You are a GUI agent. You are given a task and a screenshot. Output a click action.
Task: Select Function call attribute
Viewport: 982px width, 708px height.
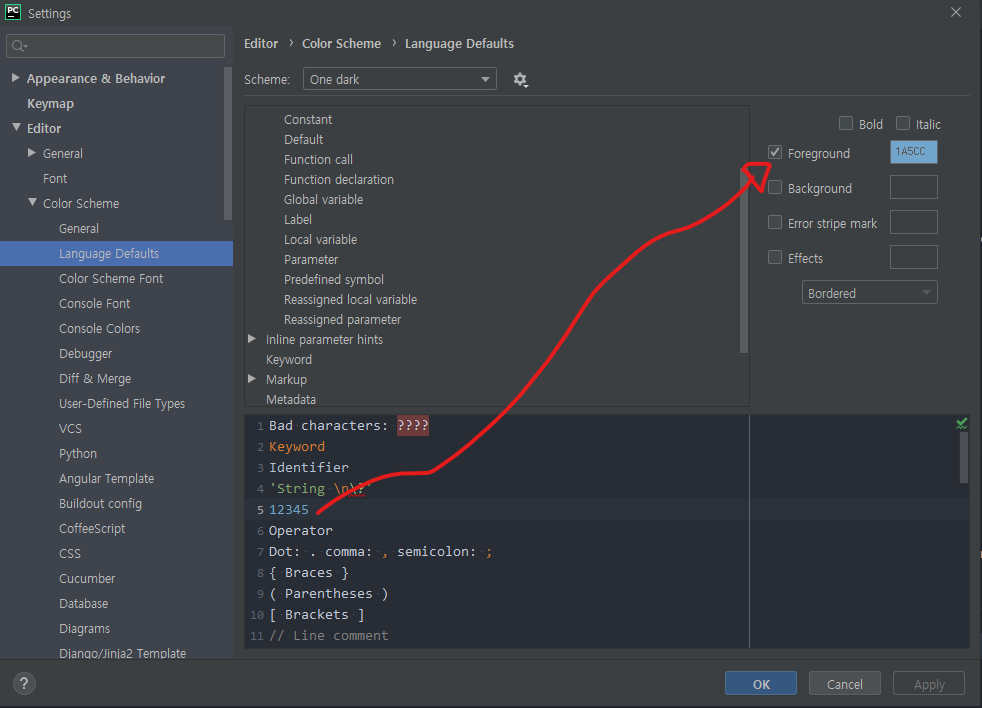(318, 159)
